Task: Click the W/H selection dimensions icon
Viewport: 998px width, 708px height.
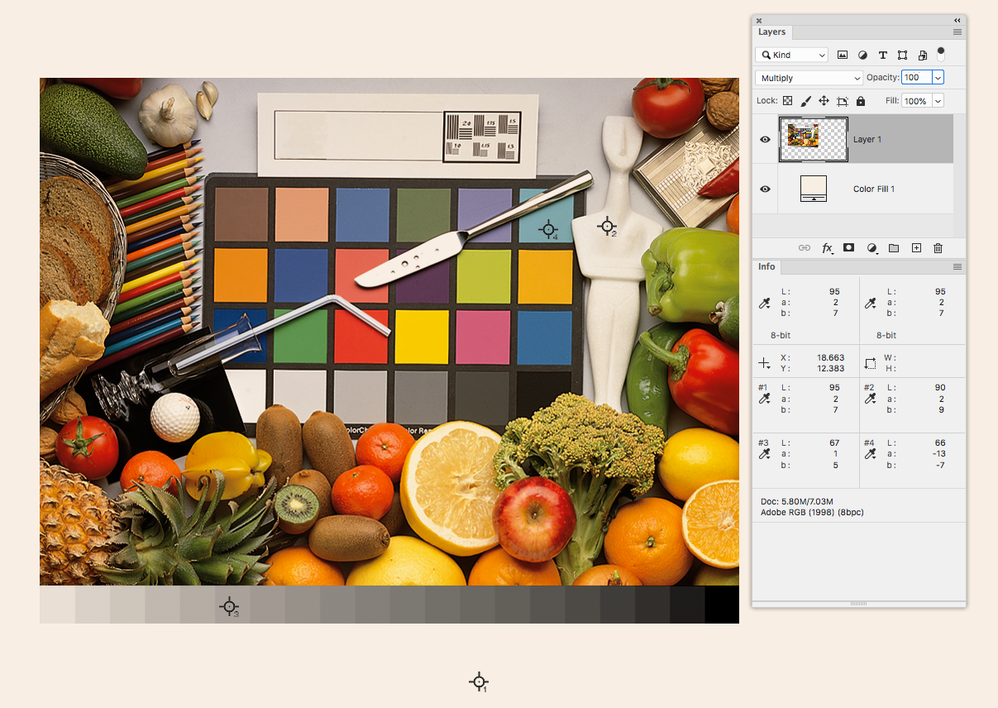Action: pos(869,364)
